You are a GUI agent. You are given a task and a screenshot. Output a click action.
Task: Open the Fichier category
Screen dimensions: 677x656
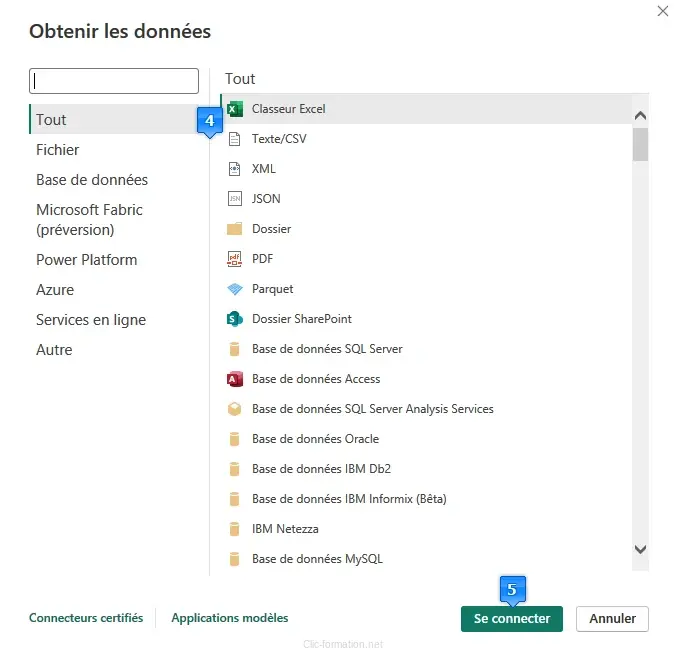click(58, 150)
